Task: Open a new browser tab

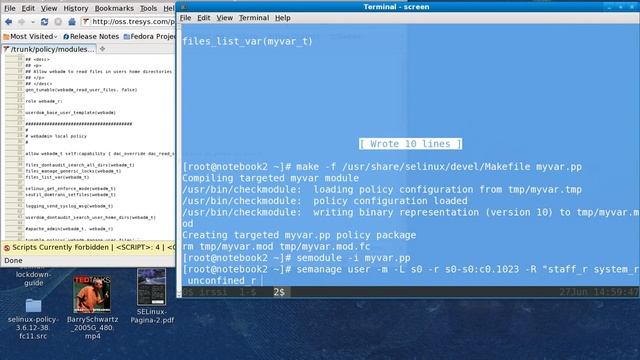Action: pyautogui.click(x=102, y=49)
